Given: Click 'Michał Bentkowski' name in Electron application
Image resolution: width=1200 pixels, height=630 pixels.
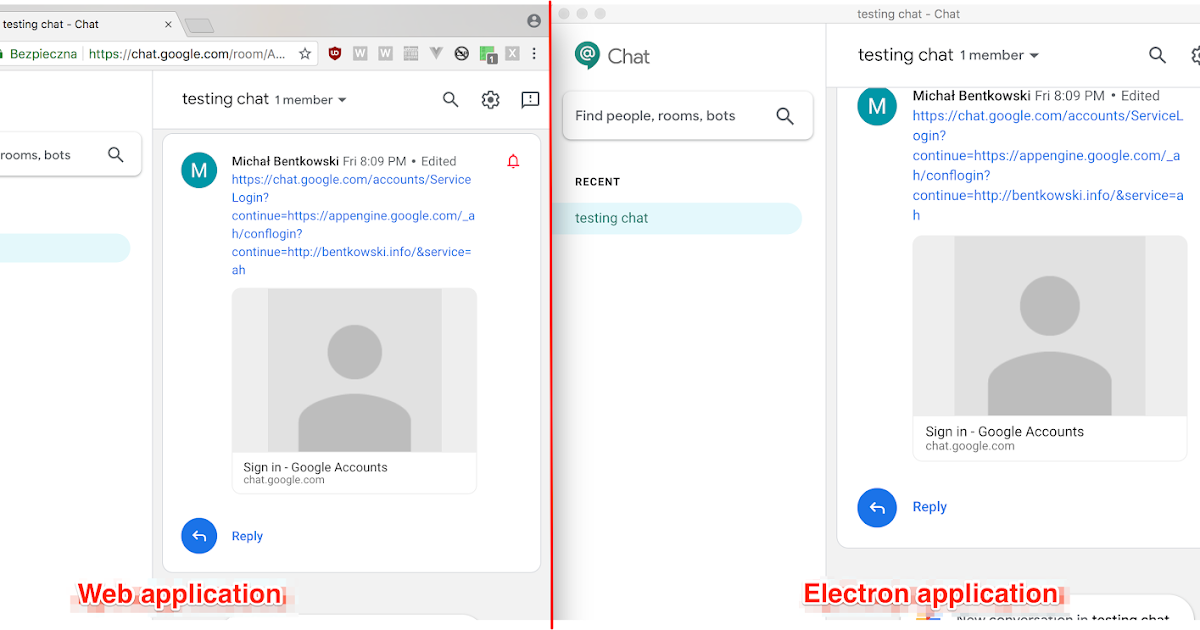Looking at the screenshot, I should (971, 96).
